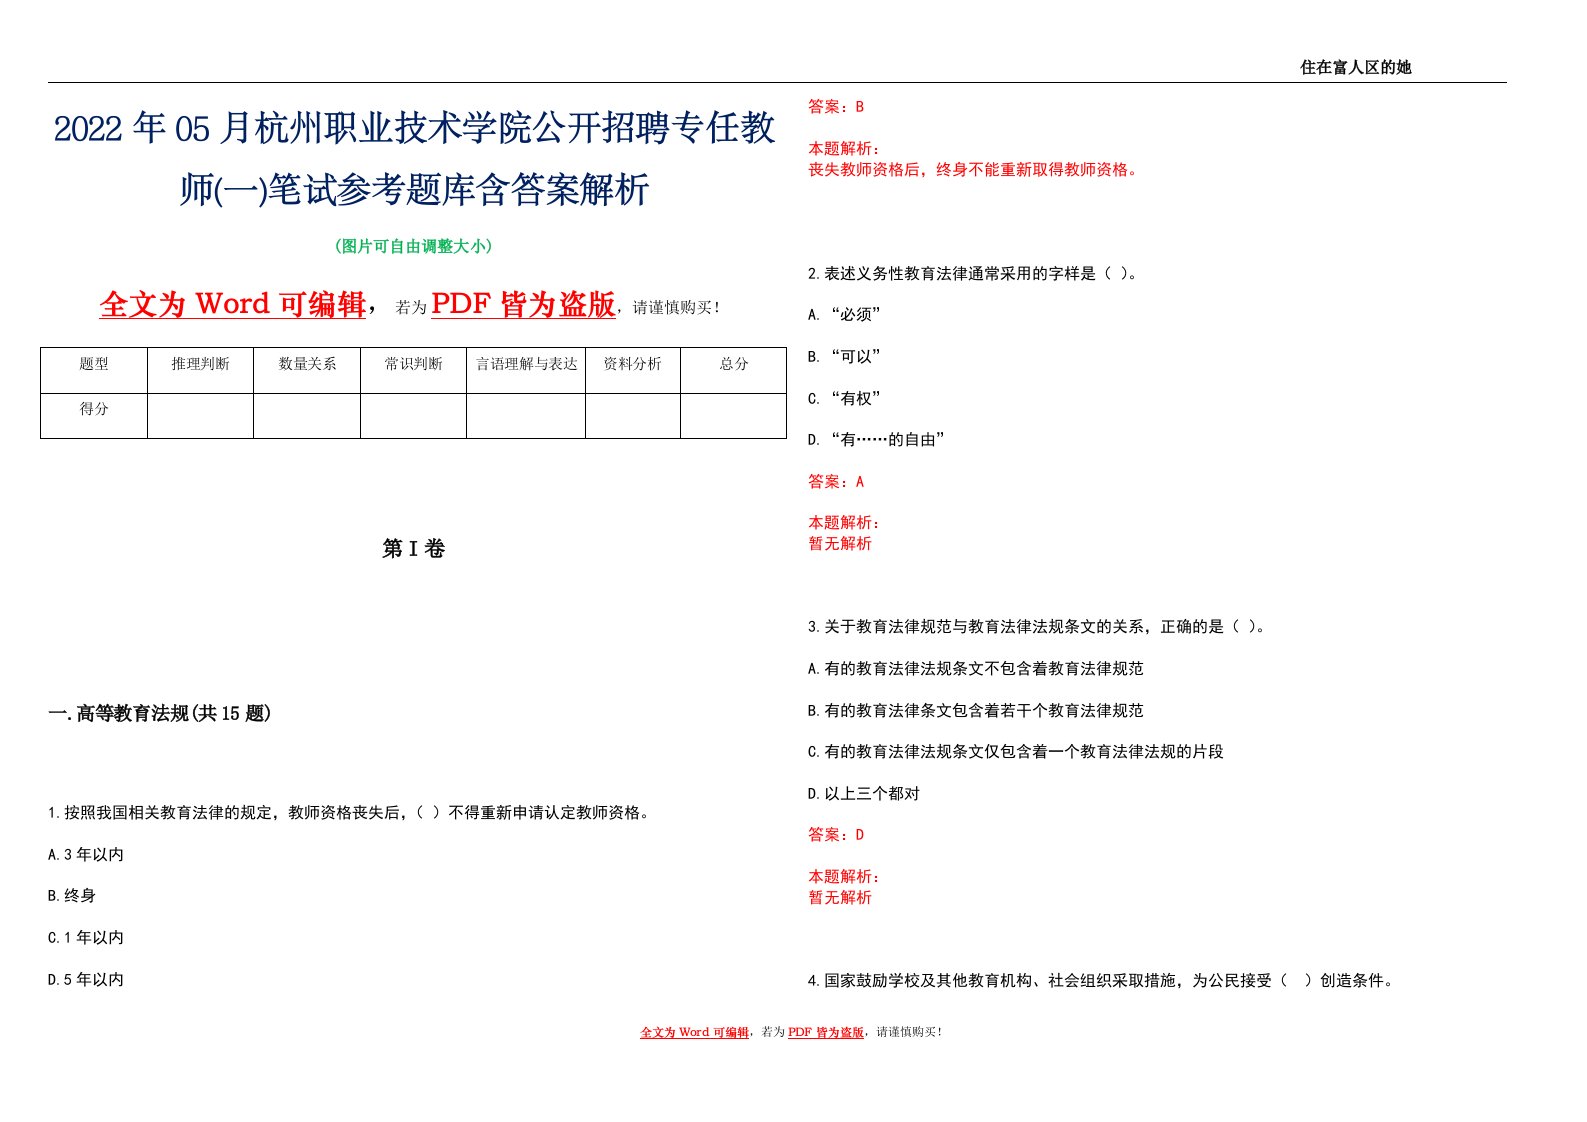Select option B. “可以”
1587x1122 pixels.
tap(844, 356)
